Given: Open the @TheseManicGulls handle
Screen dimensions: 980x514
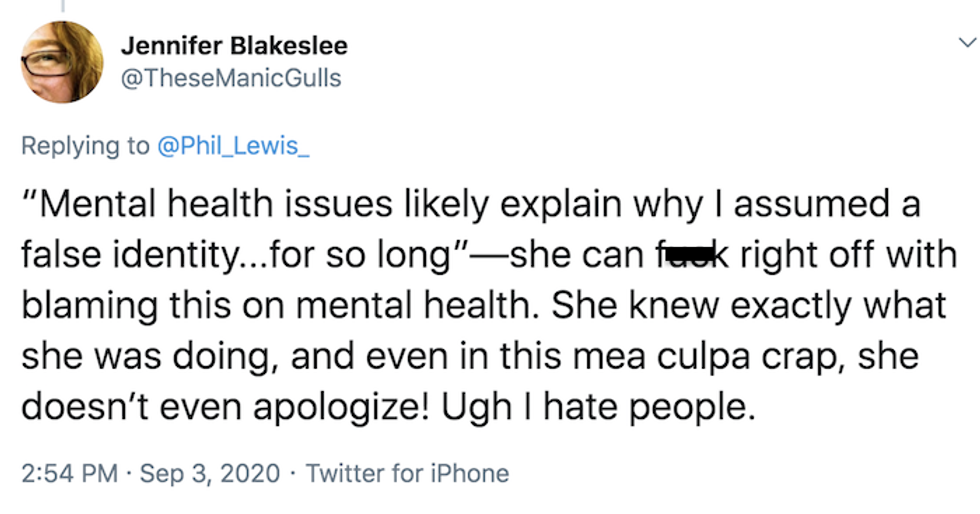Looking at the screenshot, I should pyautogui.click(x=231, y=77).
